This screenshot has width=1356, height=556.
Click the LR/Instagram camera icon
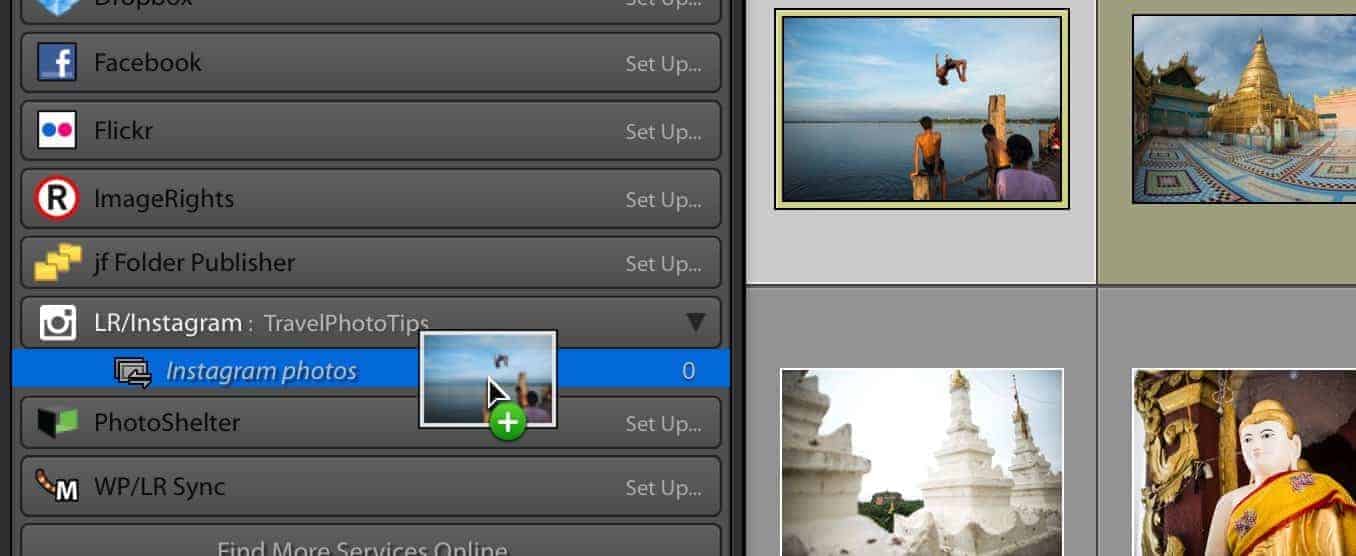tap(58, 323)
